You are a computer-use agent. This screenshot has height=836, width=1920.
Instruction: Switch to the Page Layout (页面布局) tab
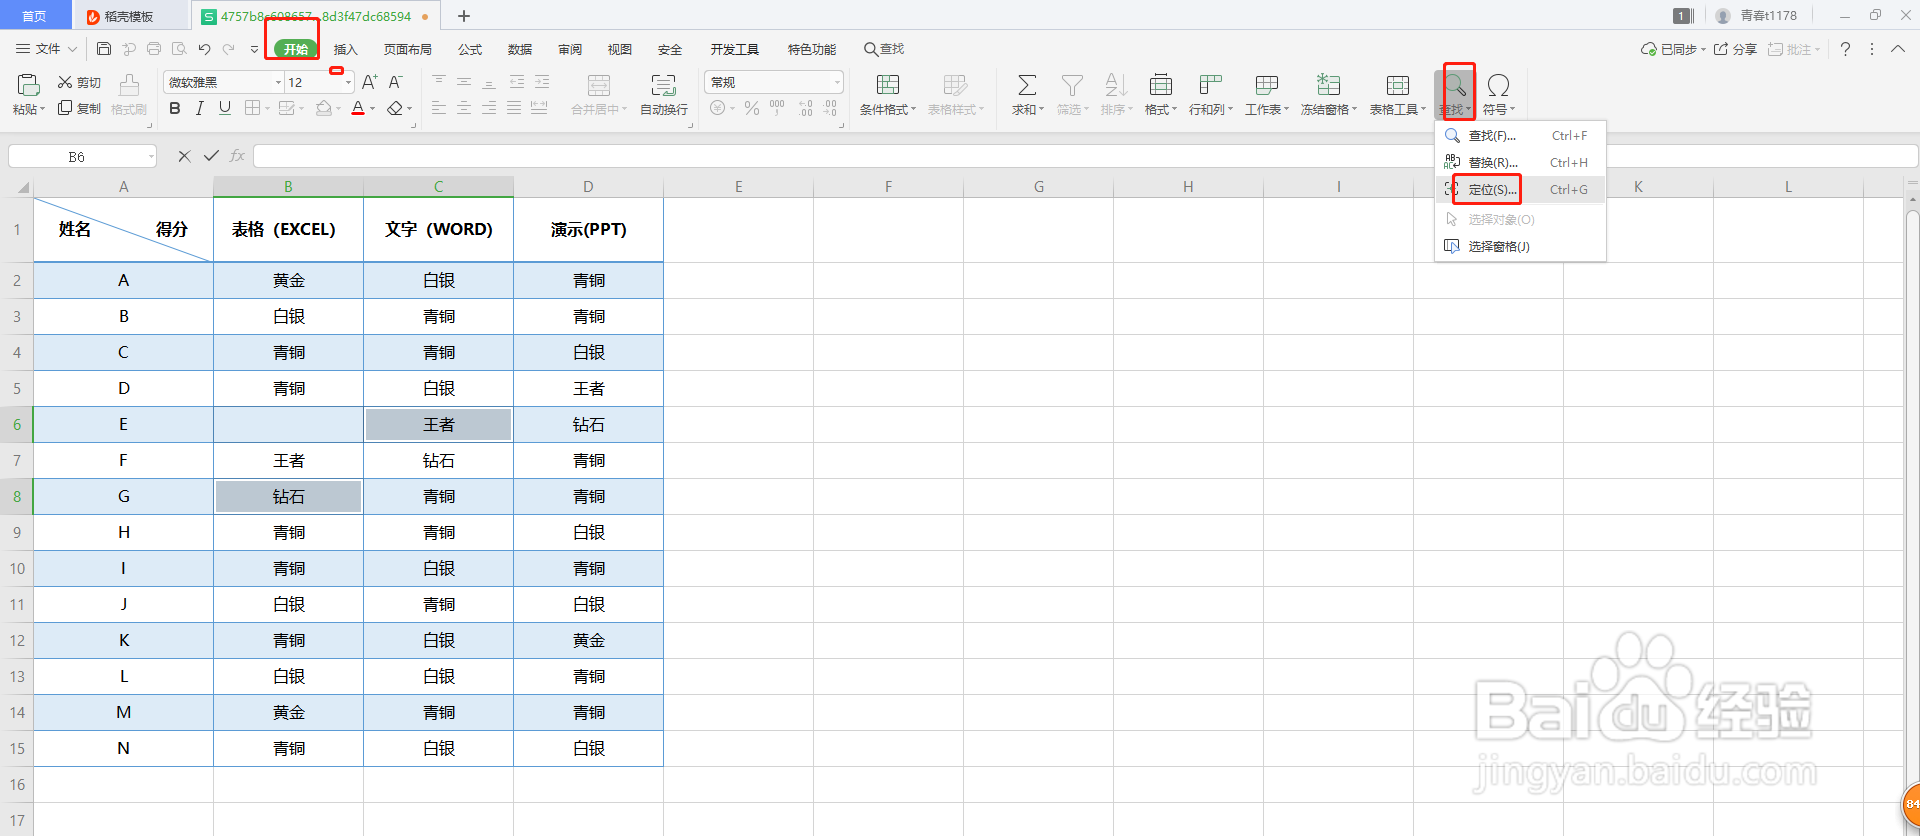(x=408, y=49)
